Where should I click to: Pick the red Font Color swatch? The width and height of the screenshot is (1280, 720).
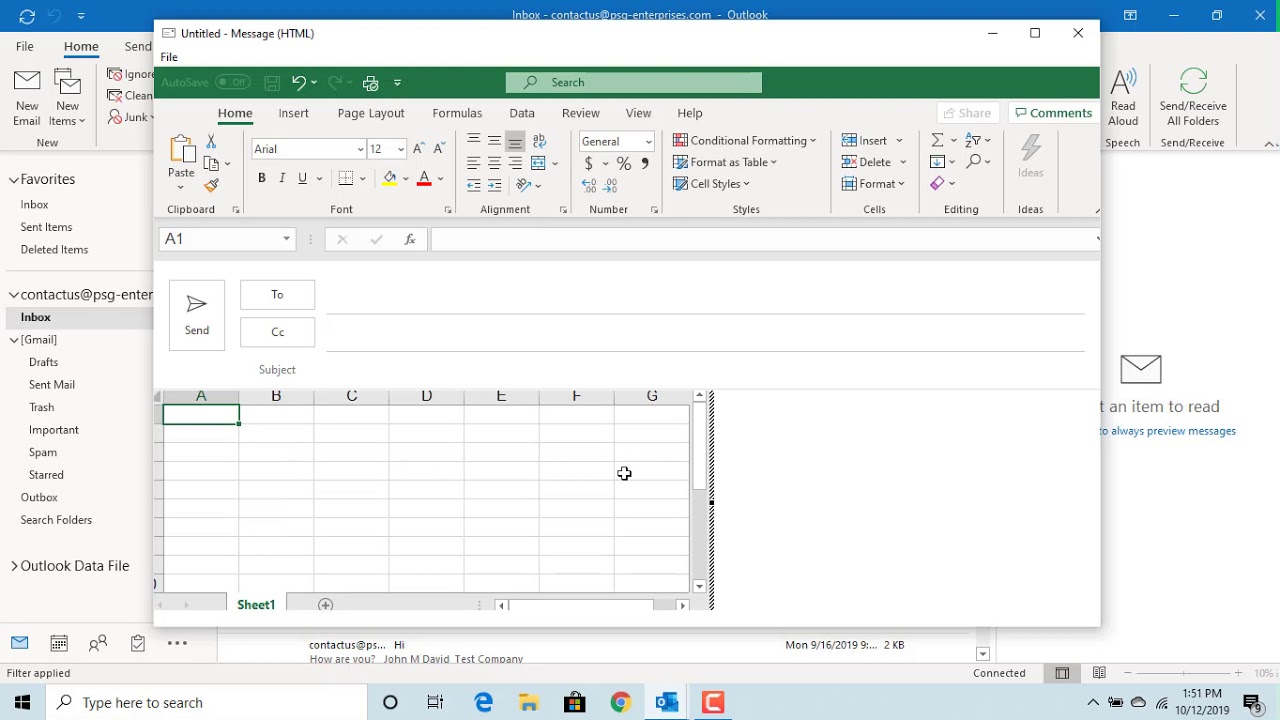[424, 178]
